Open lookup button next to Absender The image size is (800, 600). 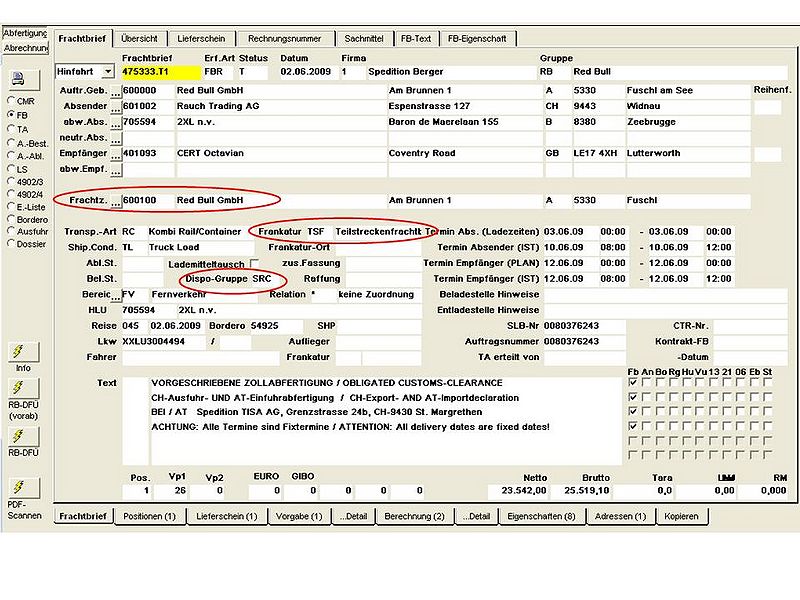coord(116,108)
